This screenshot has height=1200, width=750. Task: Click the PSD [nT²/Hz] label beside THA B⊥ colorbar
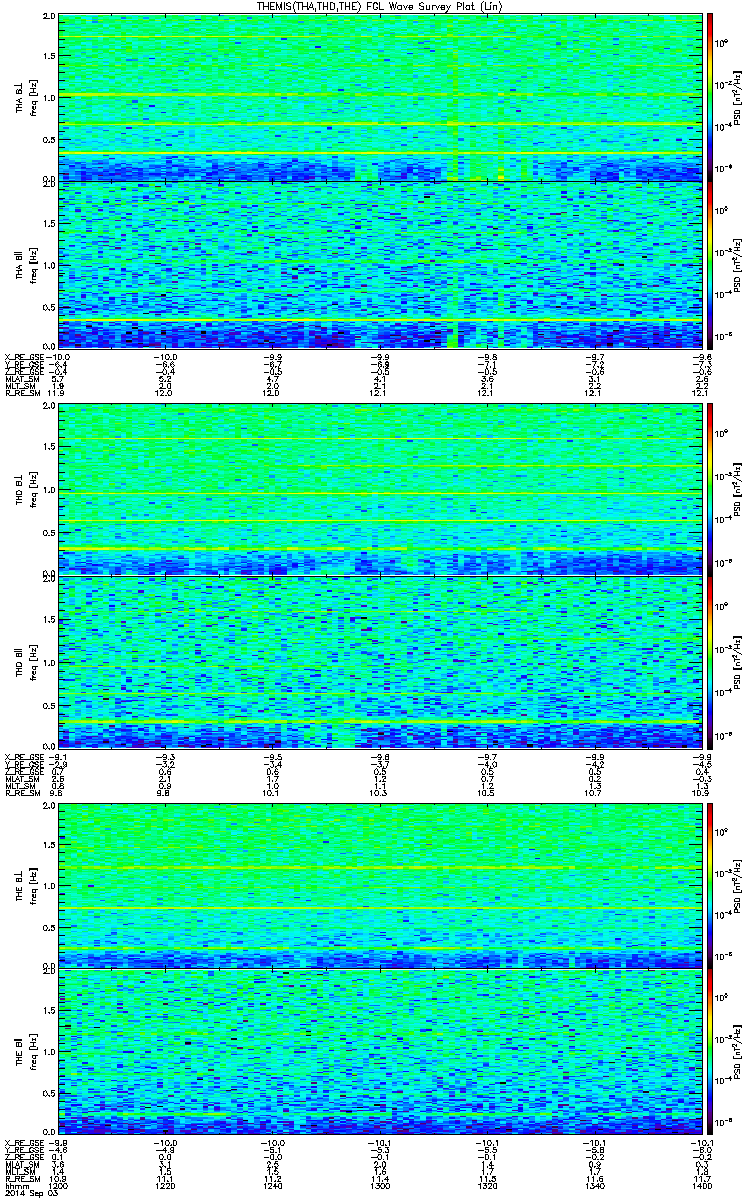[x=739, y=98]
